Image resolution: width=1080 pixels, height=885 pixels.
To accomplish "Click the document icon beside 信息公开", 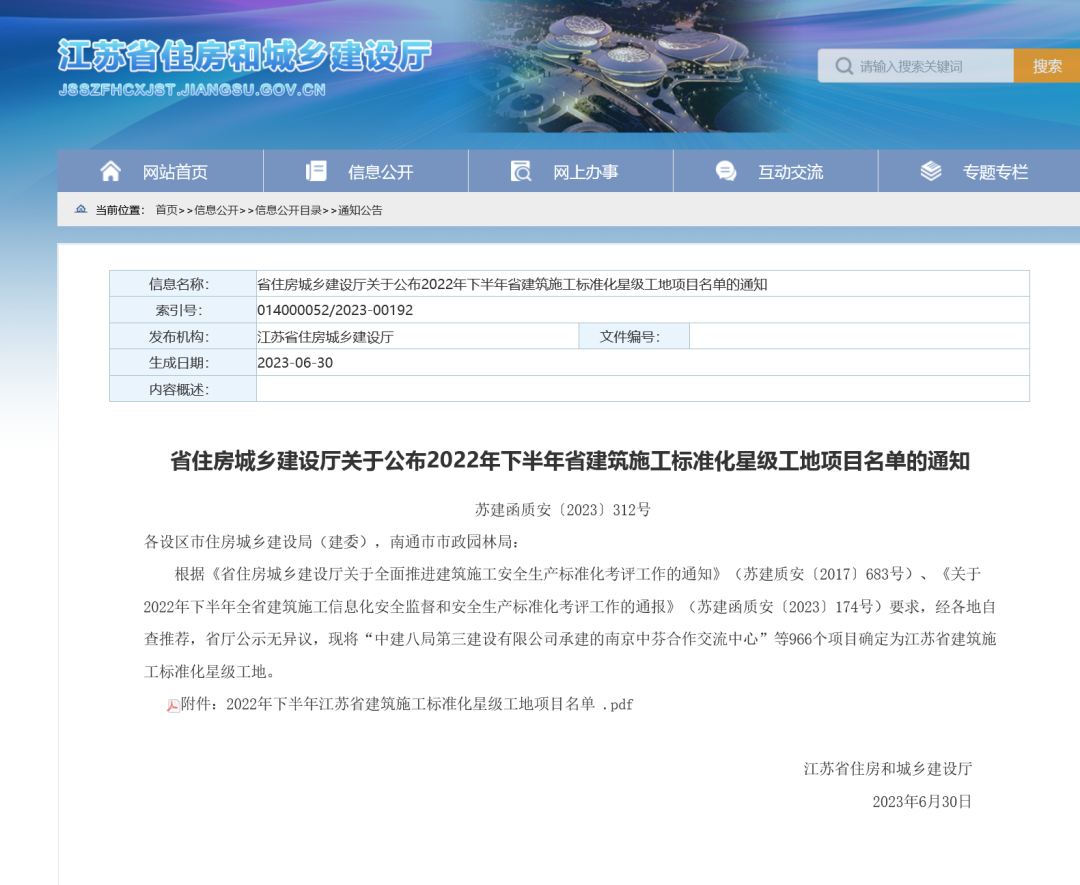I will 316,171.
